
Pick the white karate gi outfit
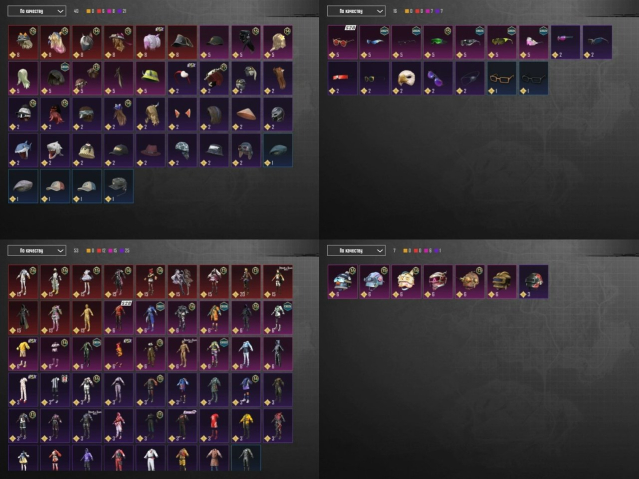(x=150, y=459)
